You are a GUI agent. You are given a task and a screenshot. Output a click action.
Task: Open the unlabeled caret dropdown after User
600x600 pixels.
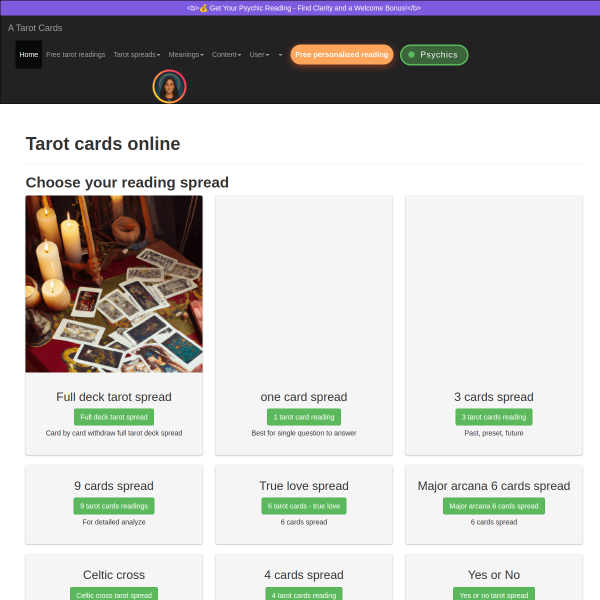click(280, 55)
